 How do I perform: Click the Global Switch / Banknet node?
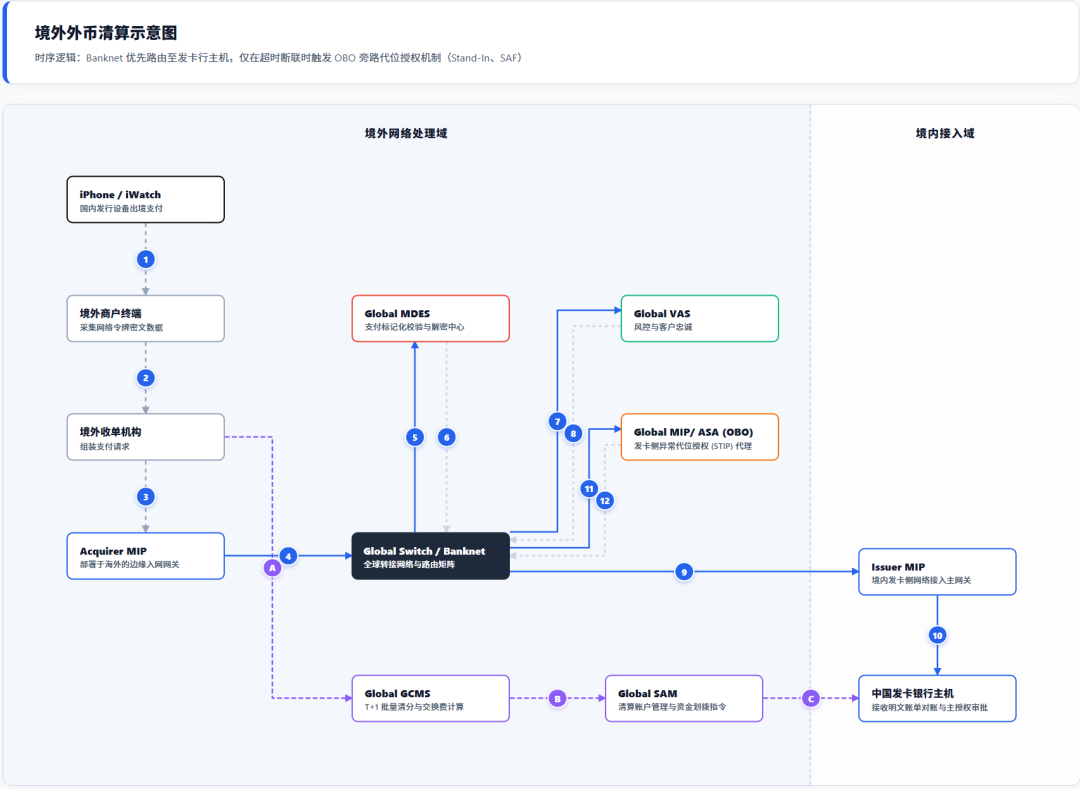(x=430, y=556)
